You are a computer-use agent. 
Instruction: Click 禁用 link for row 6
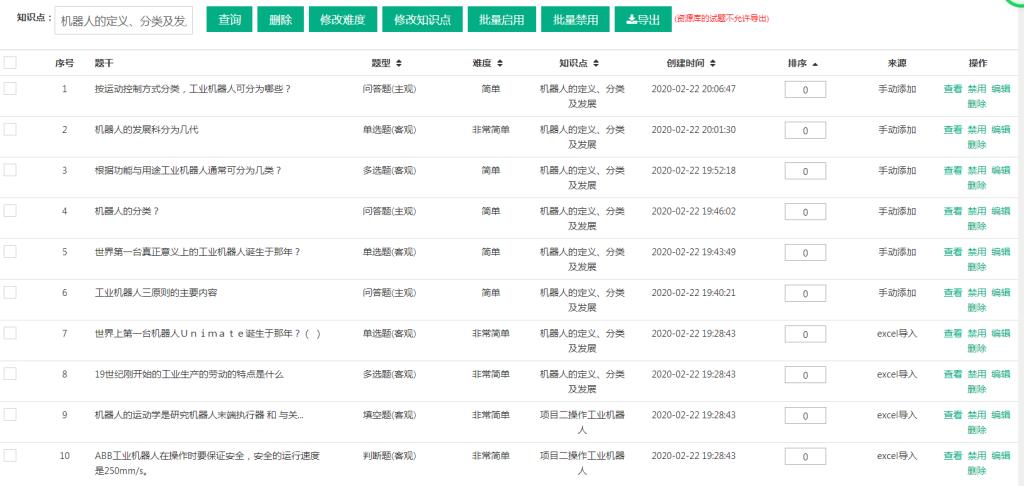tap(976, 292)
